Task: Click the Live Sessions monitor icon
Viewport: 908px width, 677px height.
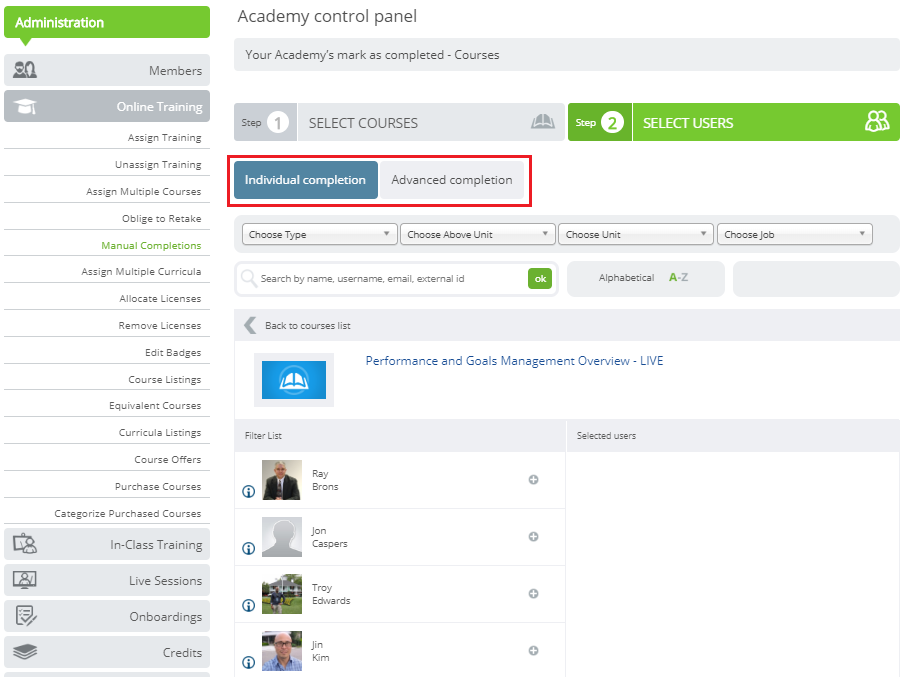Action: [x=25, y=580]
